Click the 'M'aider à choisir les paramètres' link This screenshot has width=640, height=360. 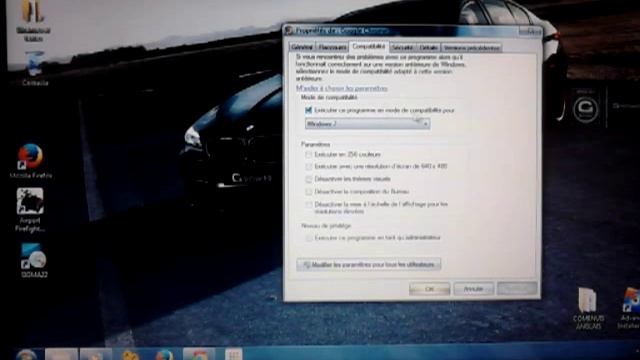pos(342,88)
